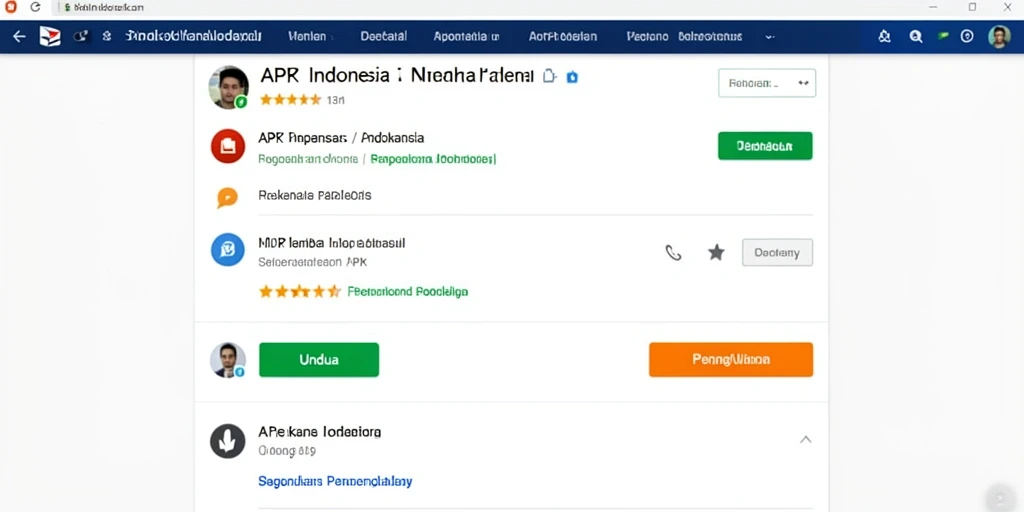1024x512 pixels.
Task: Open the dropdown box beside APR Indonesia title
Action: [x=767, y=84]
